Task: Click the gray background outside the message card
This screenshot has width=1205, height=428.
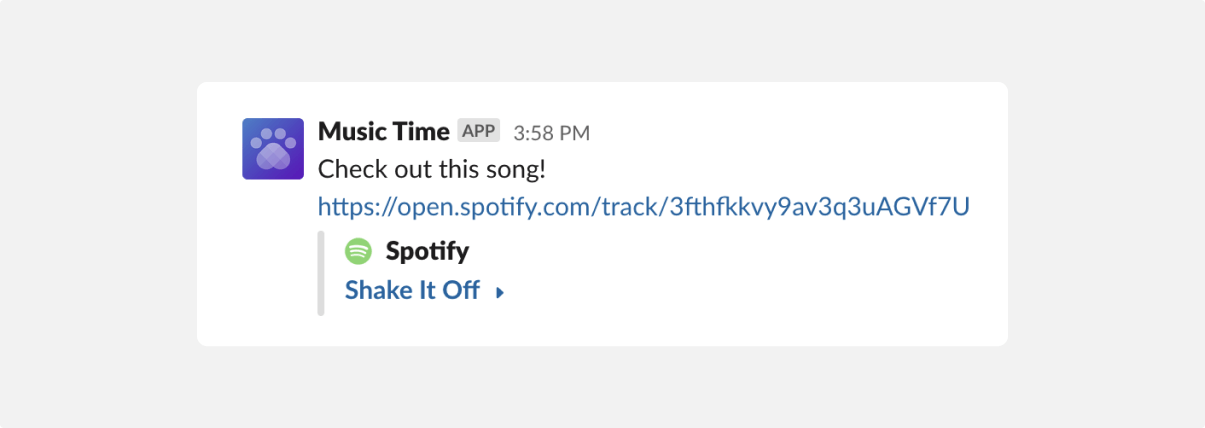Action: (x=100, y=214)
